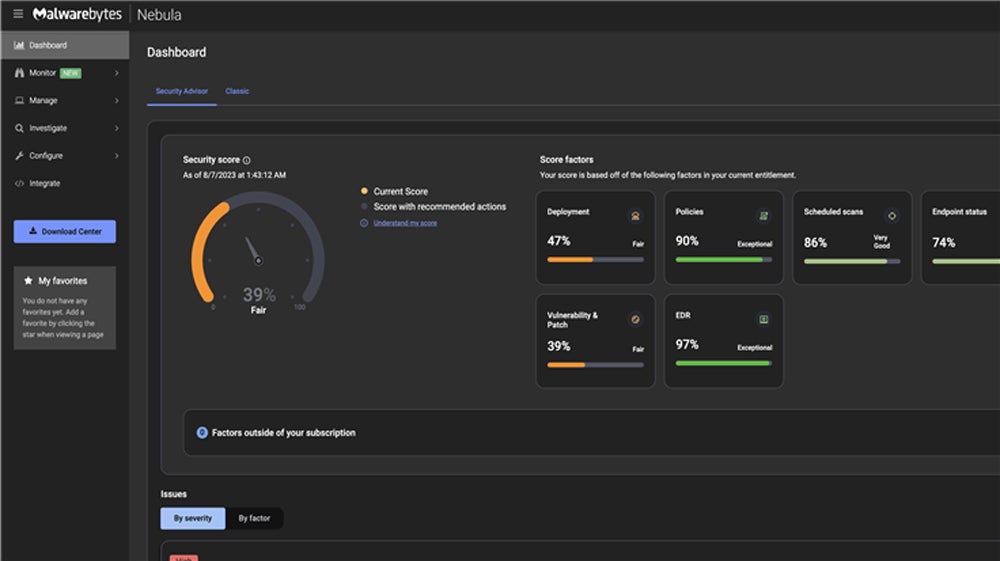Open Factors outside of your subscription panel

pos(283,433)
